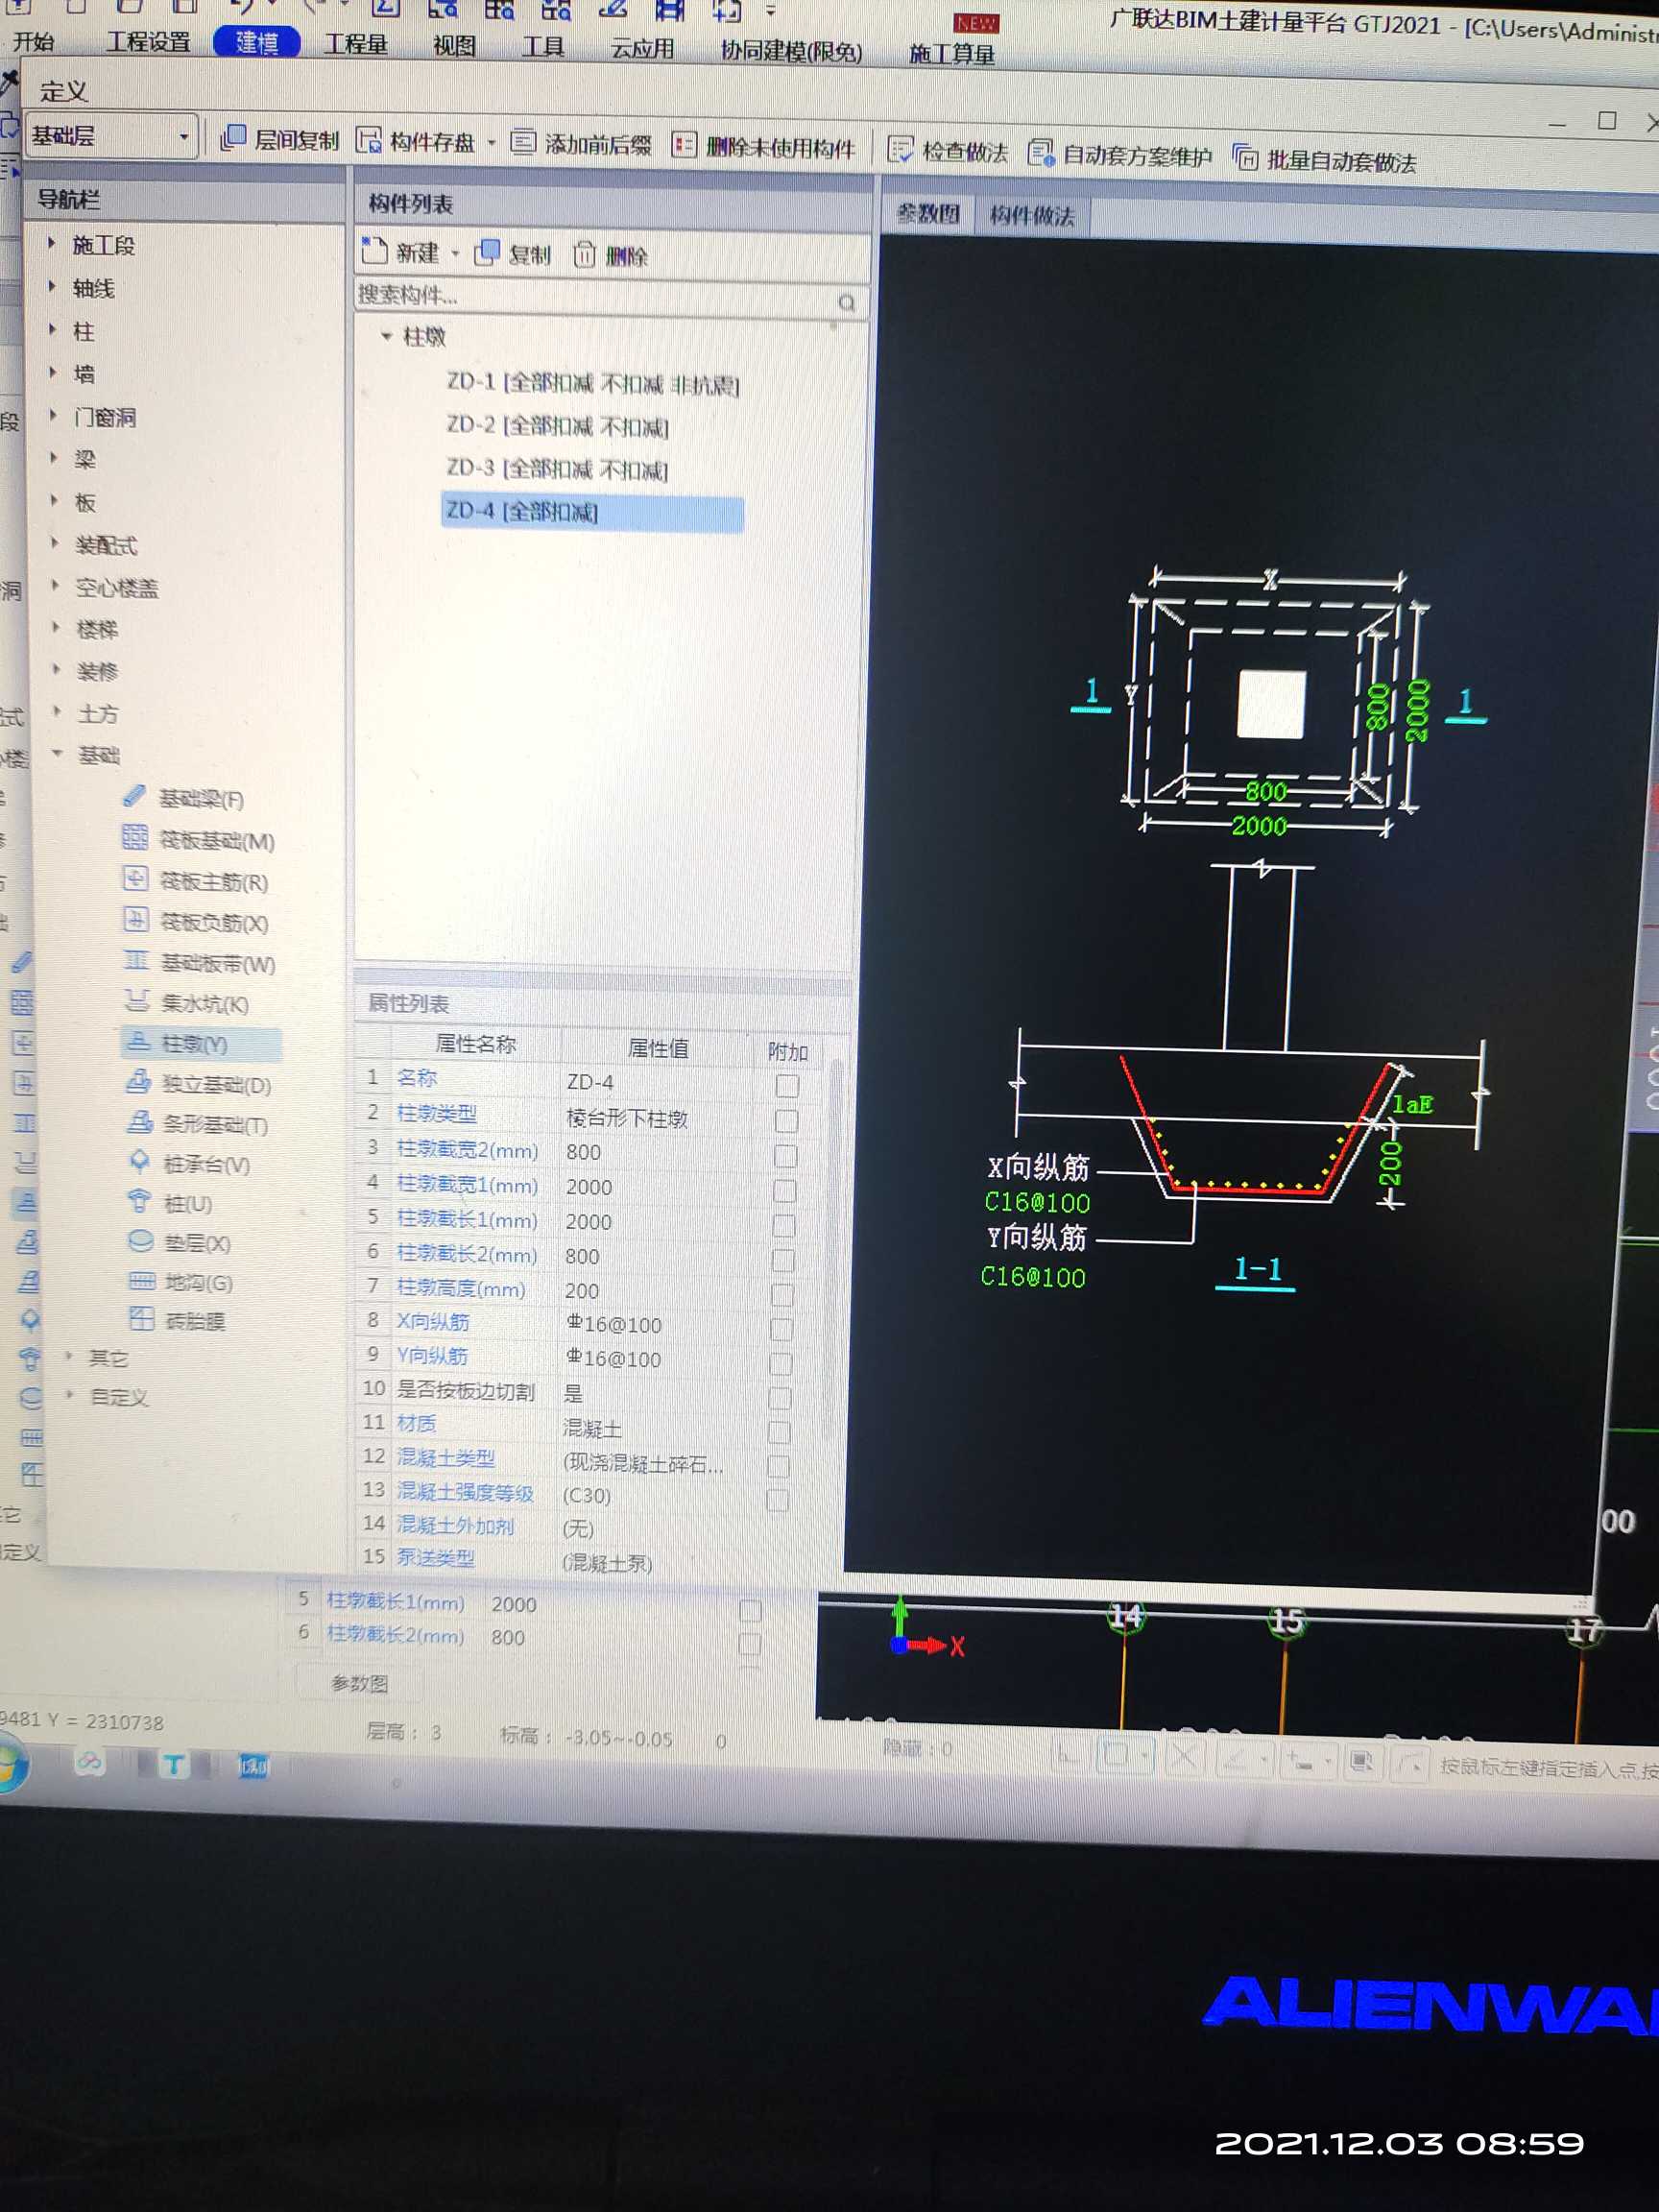
Task: Select 地沟(G) trench item
Action: [x=181, y=1282]
